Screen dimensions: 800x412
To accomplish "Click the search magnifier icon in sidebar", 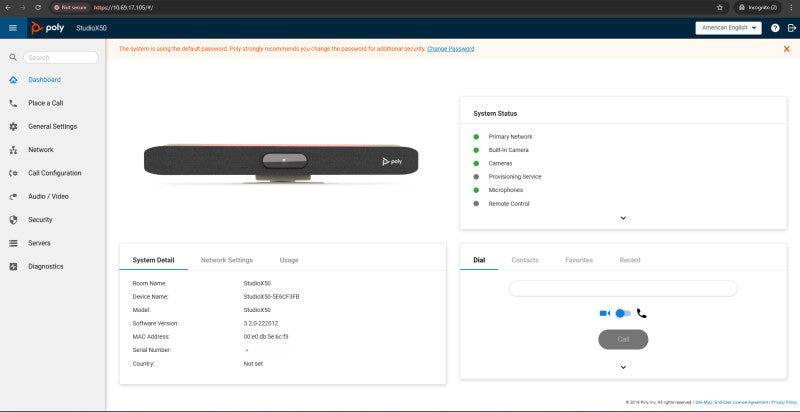I will coord(13,58).
